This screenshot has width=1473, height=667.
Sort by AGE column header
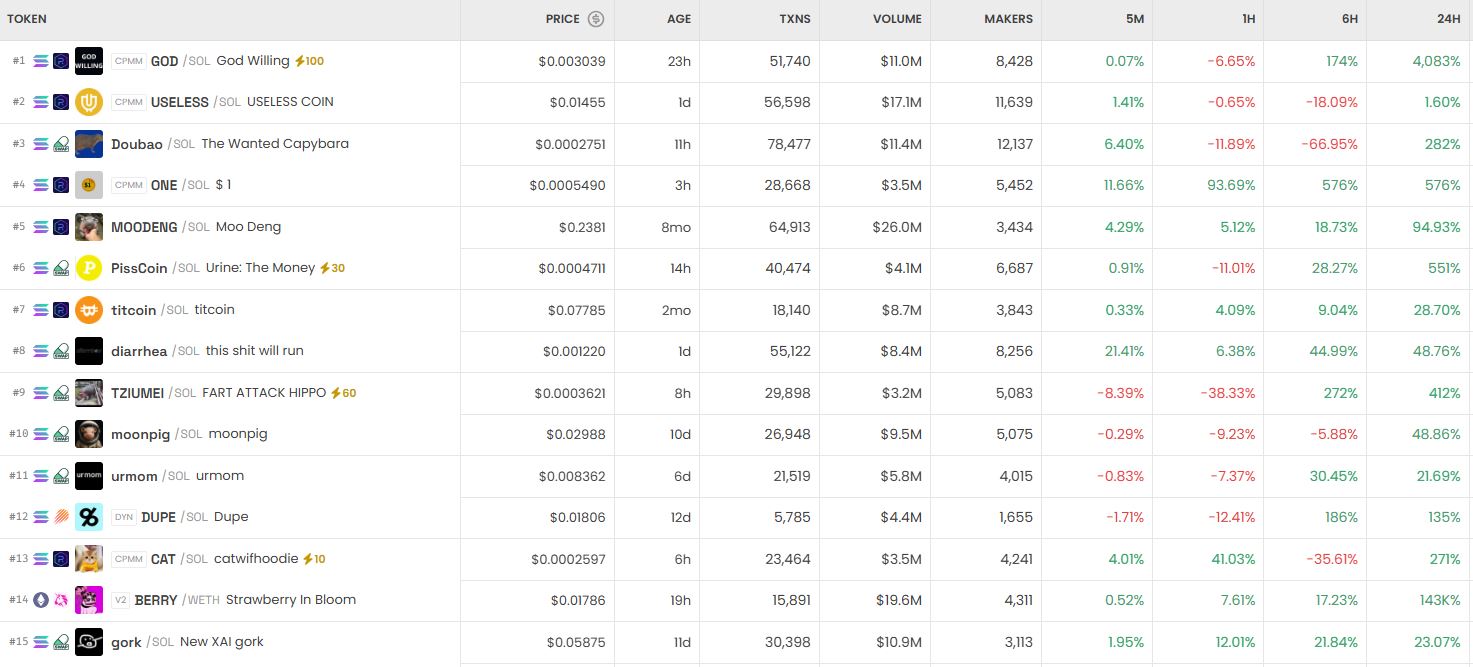click(679, 19)
